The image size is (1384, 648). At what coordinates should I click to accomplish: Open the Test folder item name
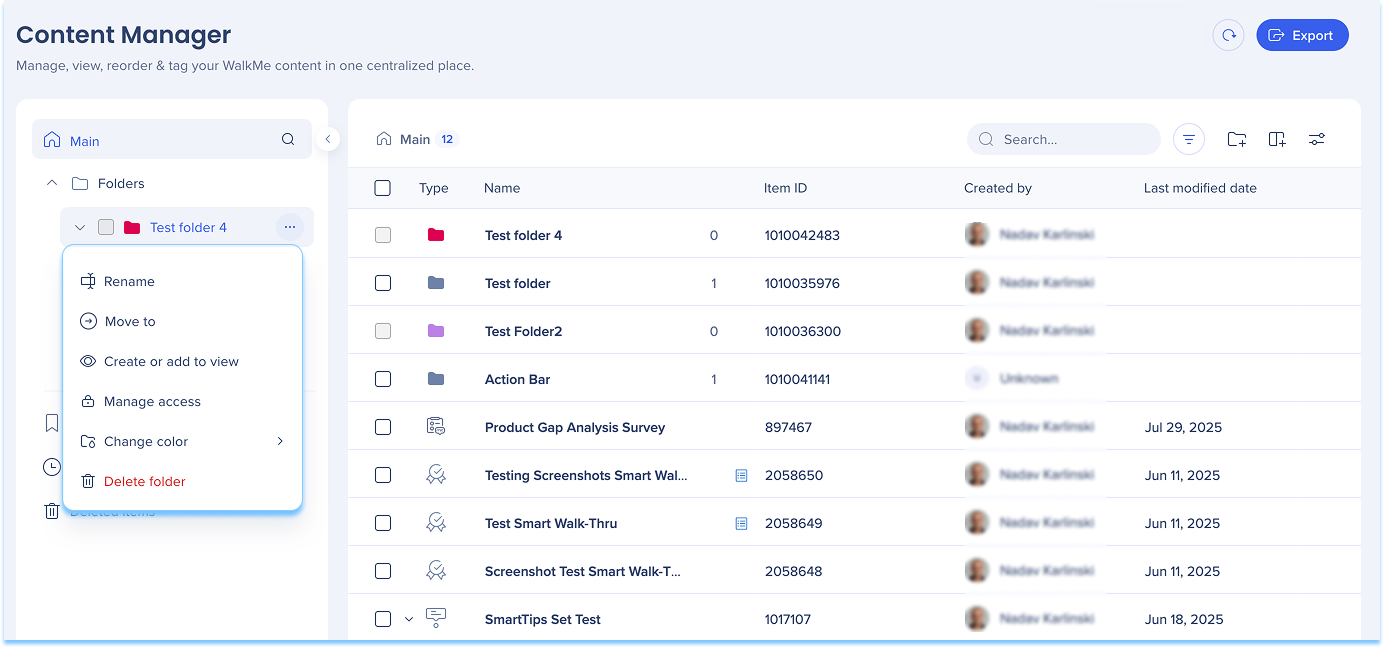pyautogui.click(x=517, y=283)
